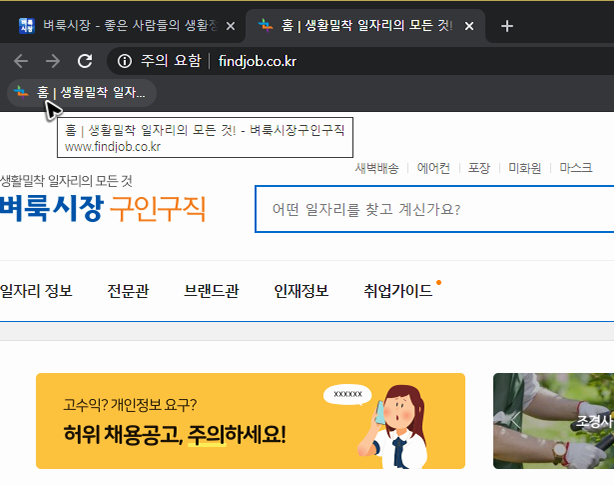The height and width of the screenshot is (485, 614).
Task: Click the 미화원 keyword link
Action: click(x=525, y=168)
